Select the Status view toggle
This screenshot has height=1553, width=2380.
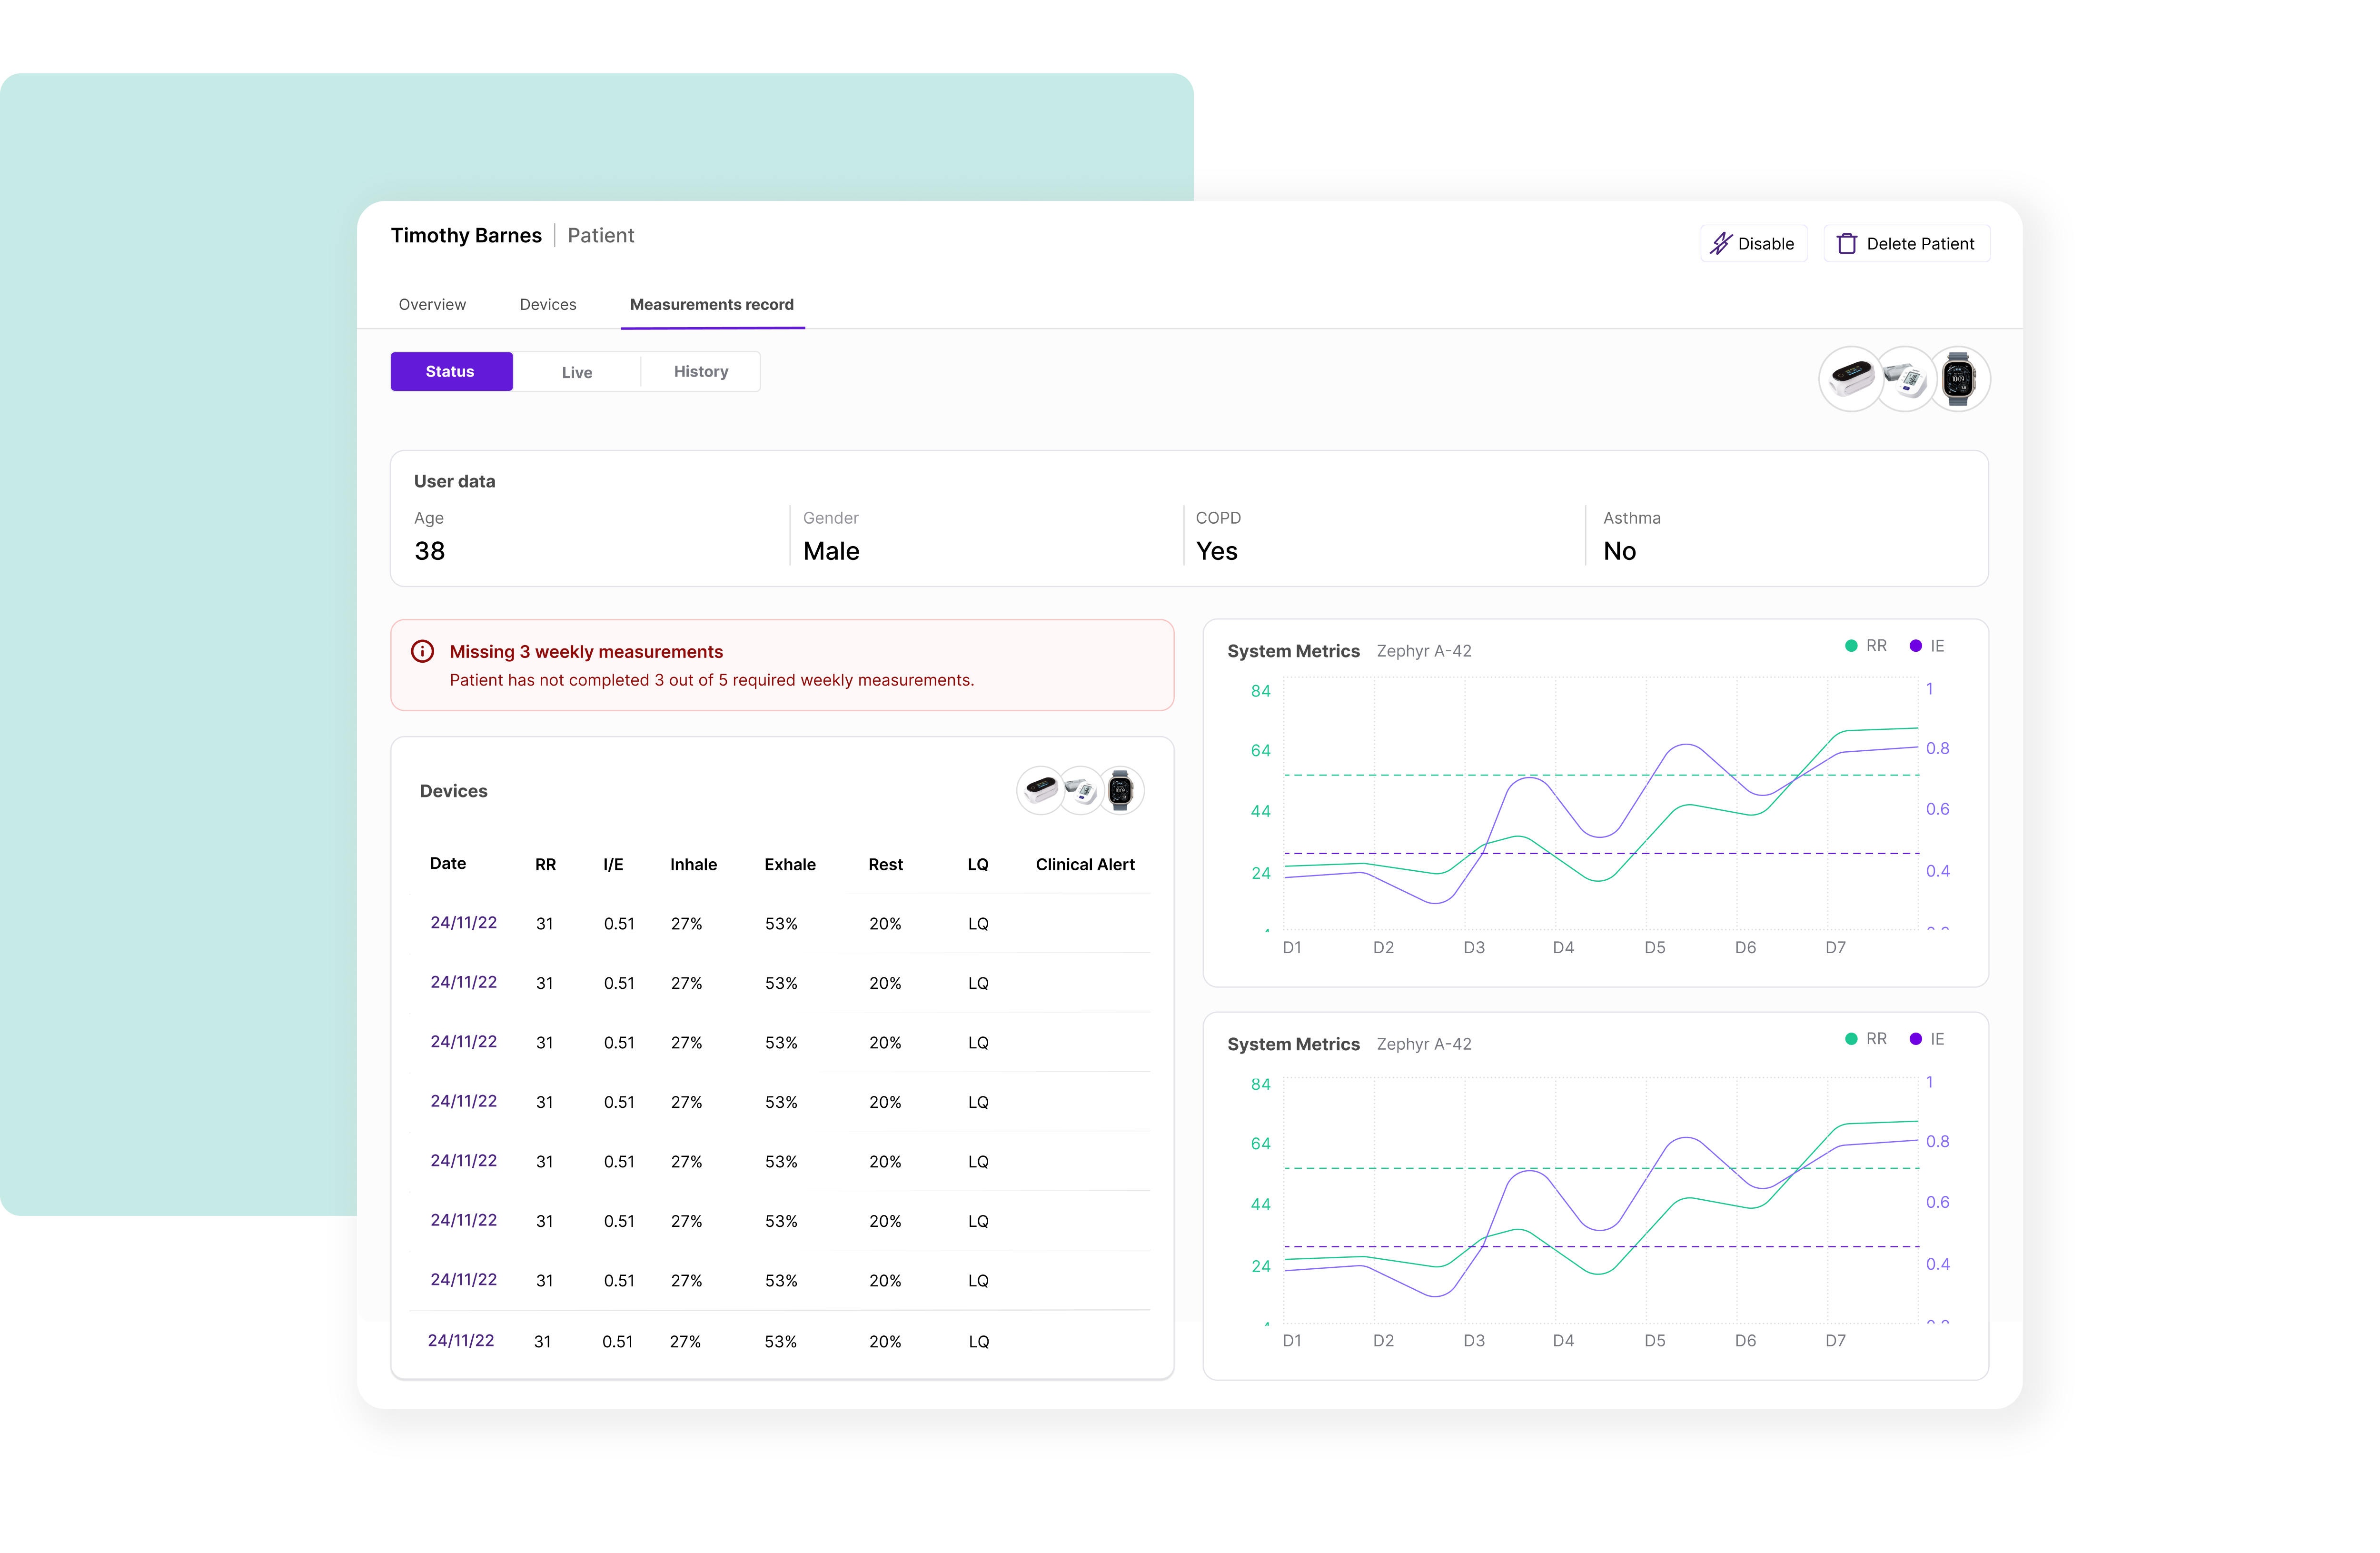pos(451,371)
